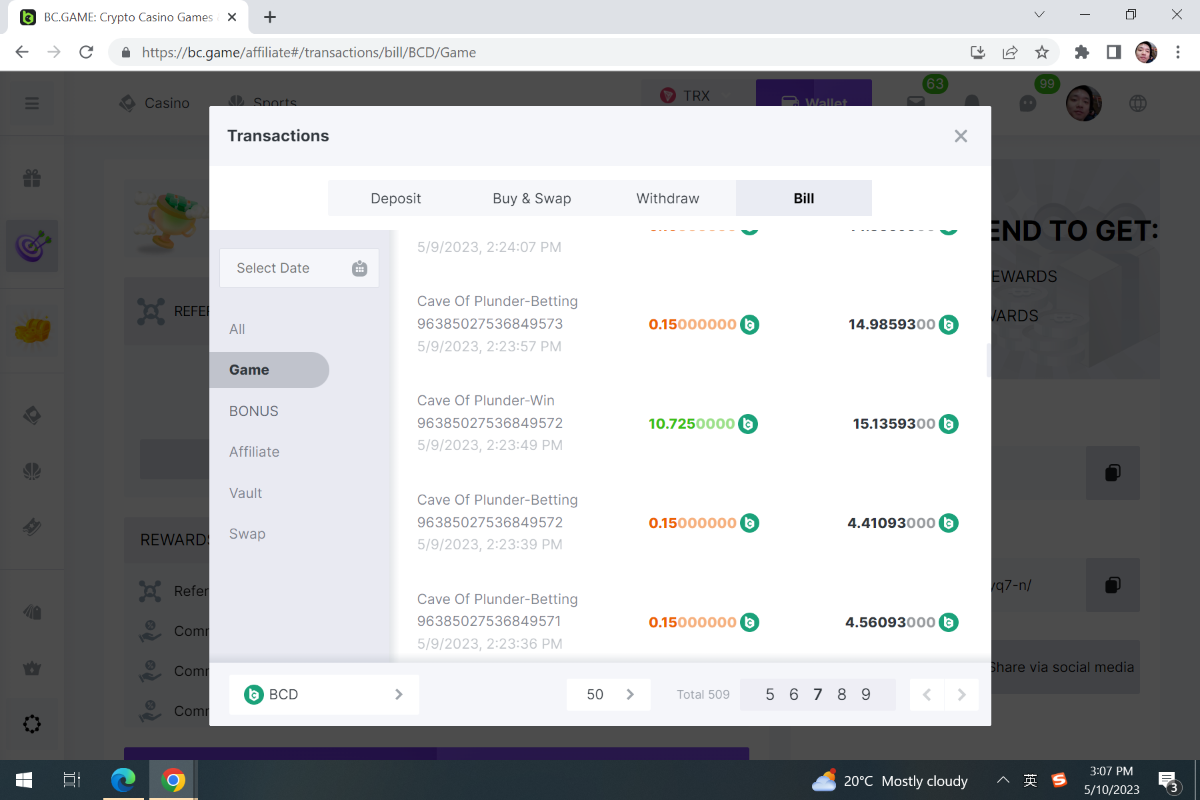The width and height of the screenshot is (1200, 800).
Task: Open the Chrome extensions puzzle icon
Action: (x=1081, y=52)
